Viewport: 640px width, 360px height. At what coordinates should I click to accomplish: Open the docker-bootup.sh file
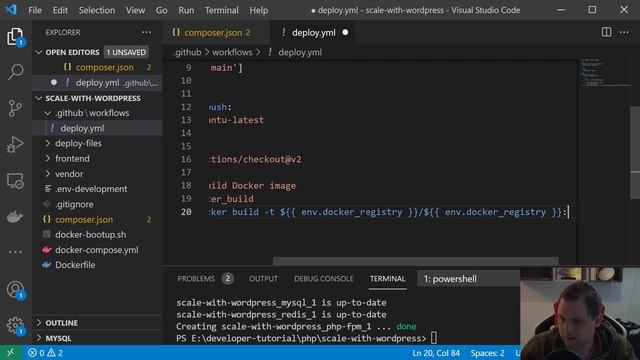pyautogui.click(x=97, y=235)
